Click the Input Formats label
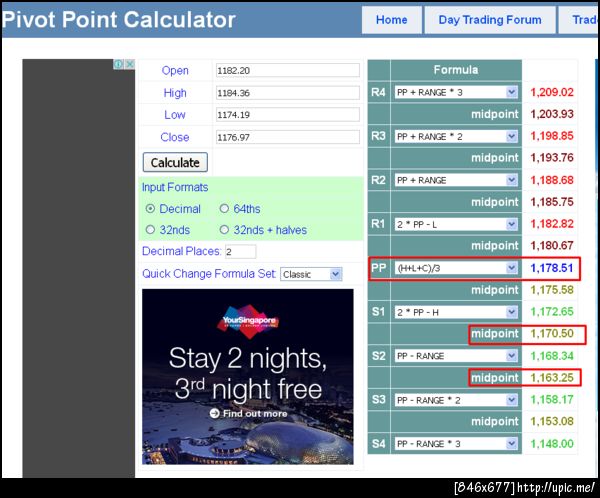The width and height of the screenshot is (600, 498). [x=175, y=187]
